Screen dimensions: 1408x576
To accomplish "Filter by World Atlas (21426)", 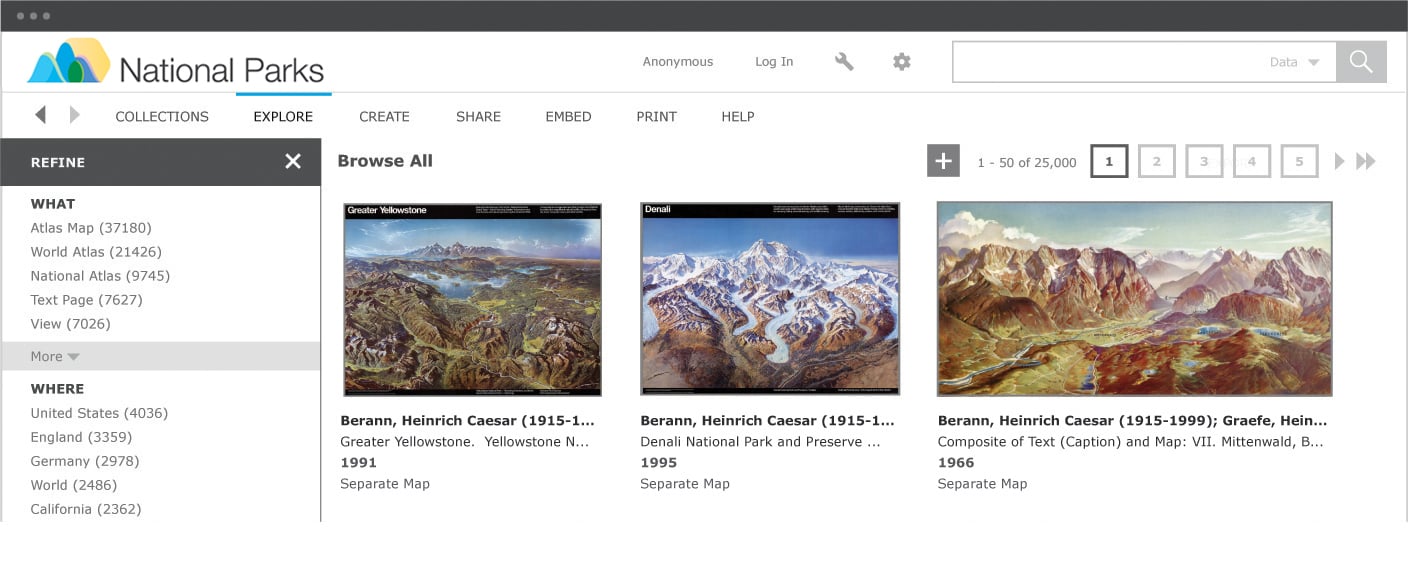I will [x=96, y=252].
